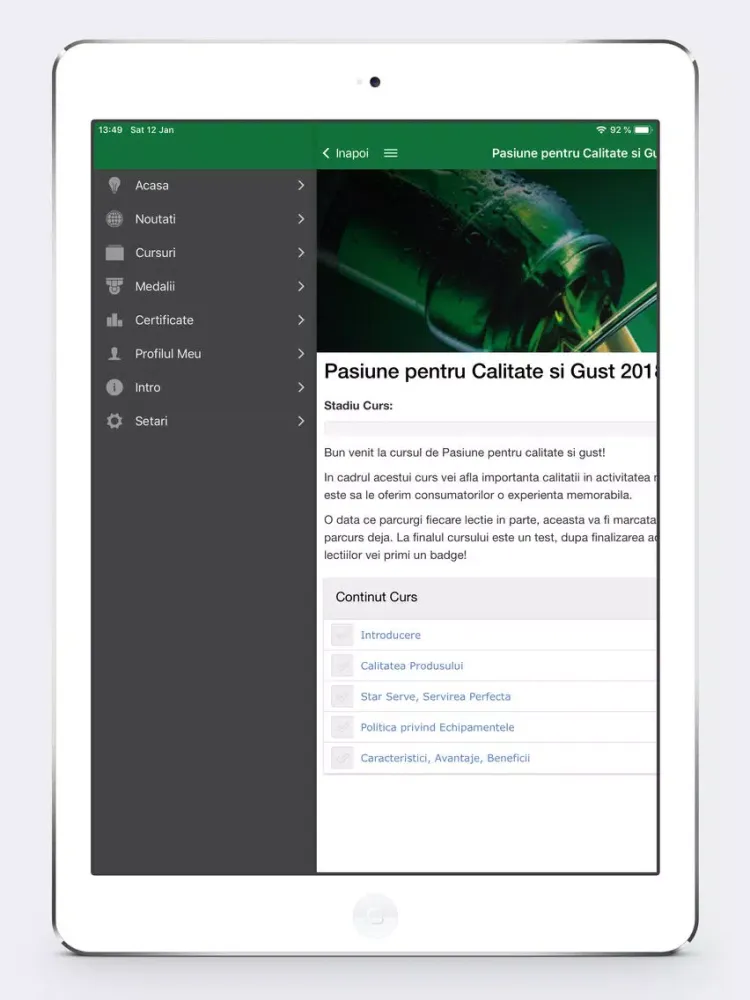Expand the Medalii row chevron
The image size is (750, 1000).
coord(301,286)
